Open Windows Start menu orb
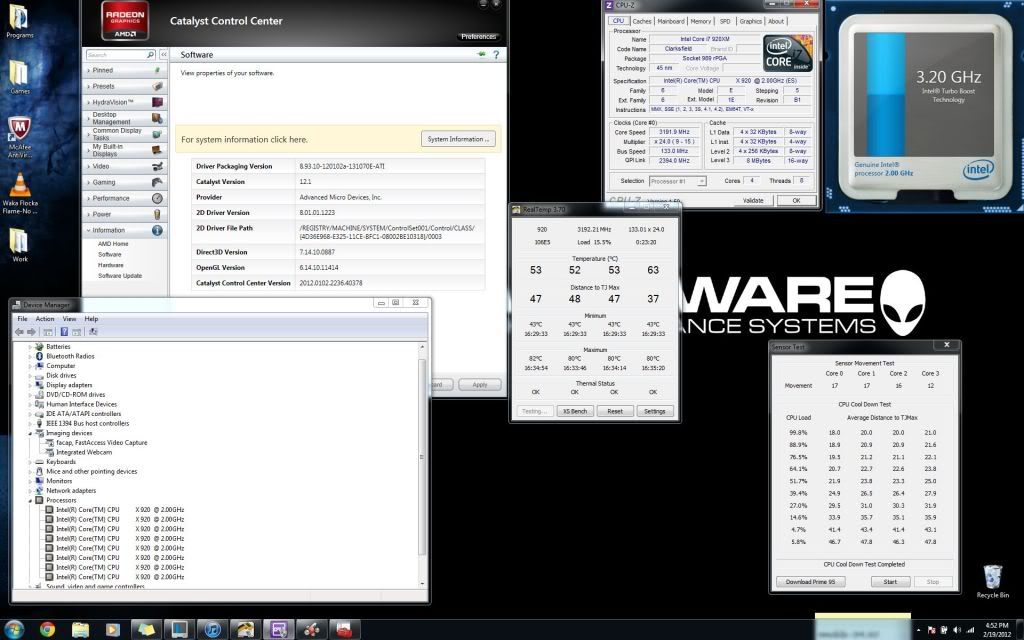Screen dimensions: 1024x640 pos(13,630)
